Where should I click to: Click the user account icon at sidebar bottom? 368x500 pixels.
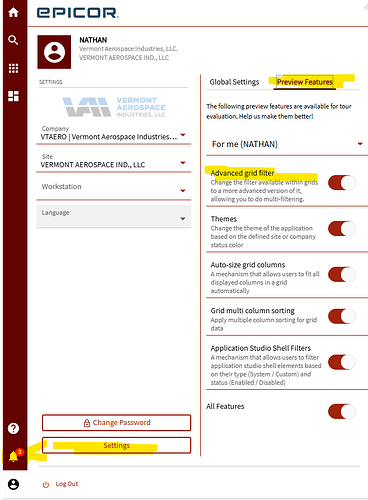pyautogui.click(x=13, y=484)
